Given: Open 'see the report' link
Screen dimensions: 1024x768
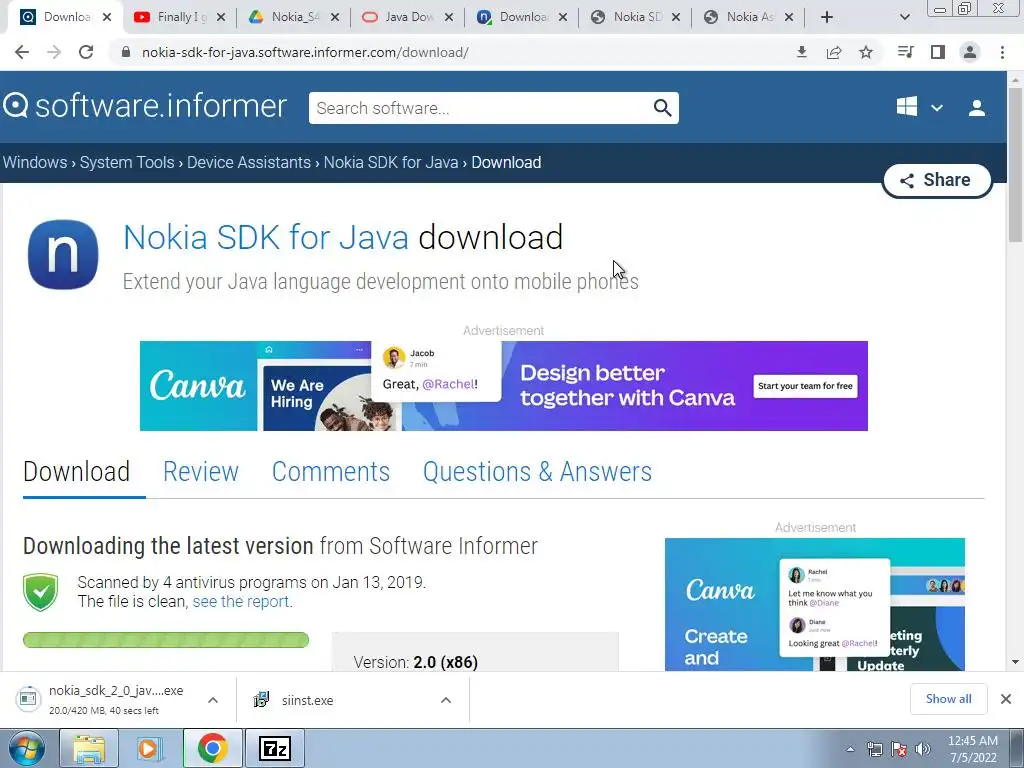Looking at the screenshot, I should [x=242, y=601].
